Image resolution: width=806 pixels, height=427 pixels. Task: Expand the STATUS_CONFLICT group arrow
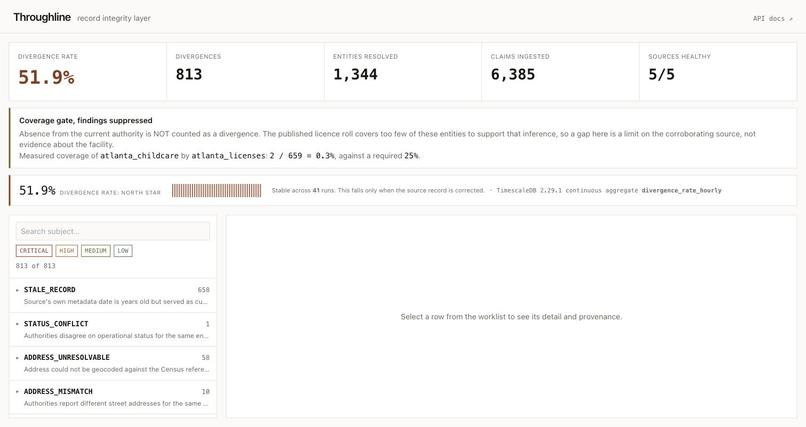pos(17,324)
